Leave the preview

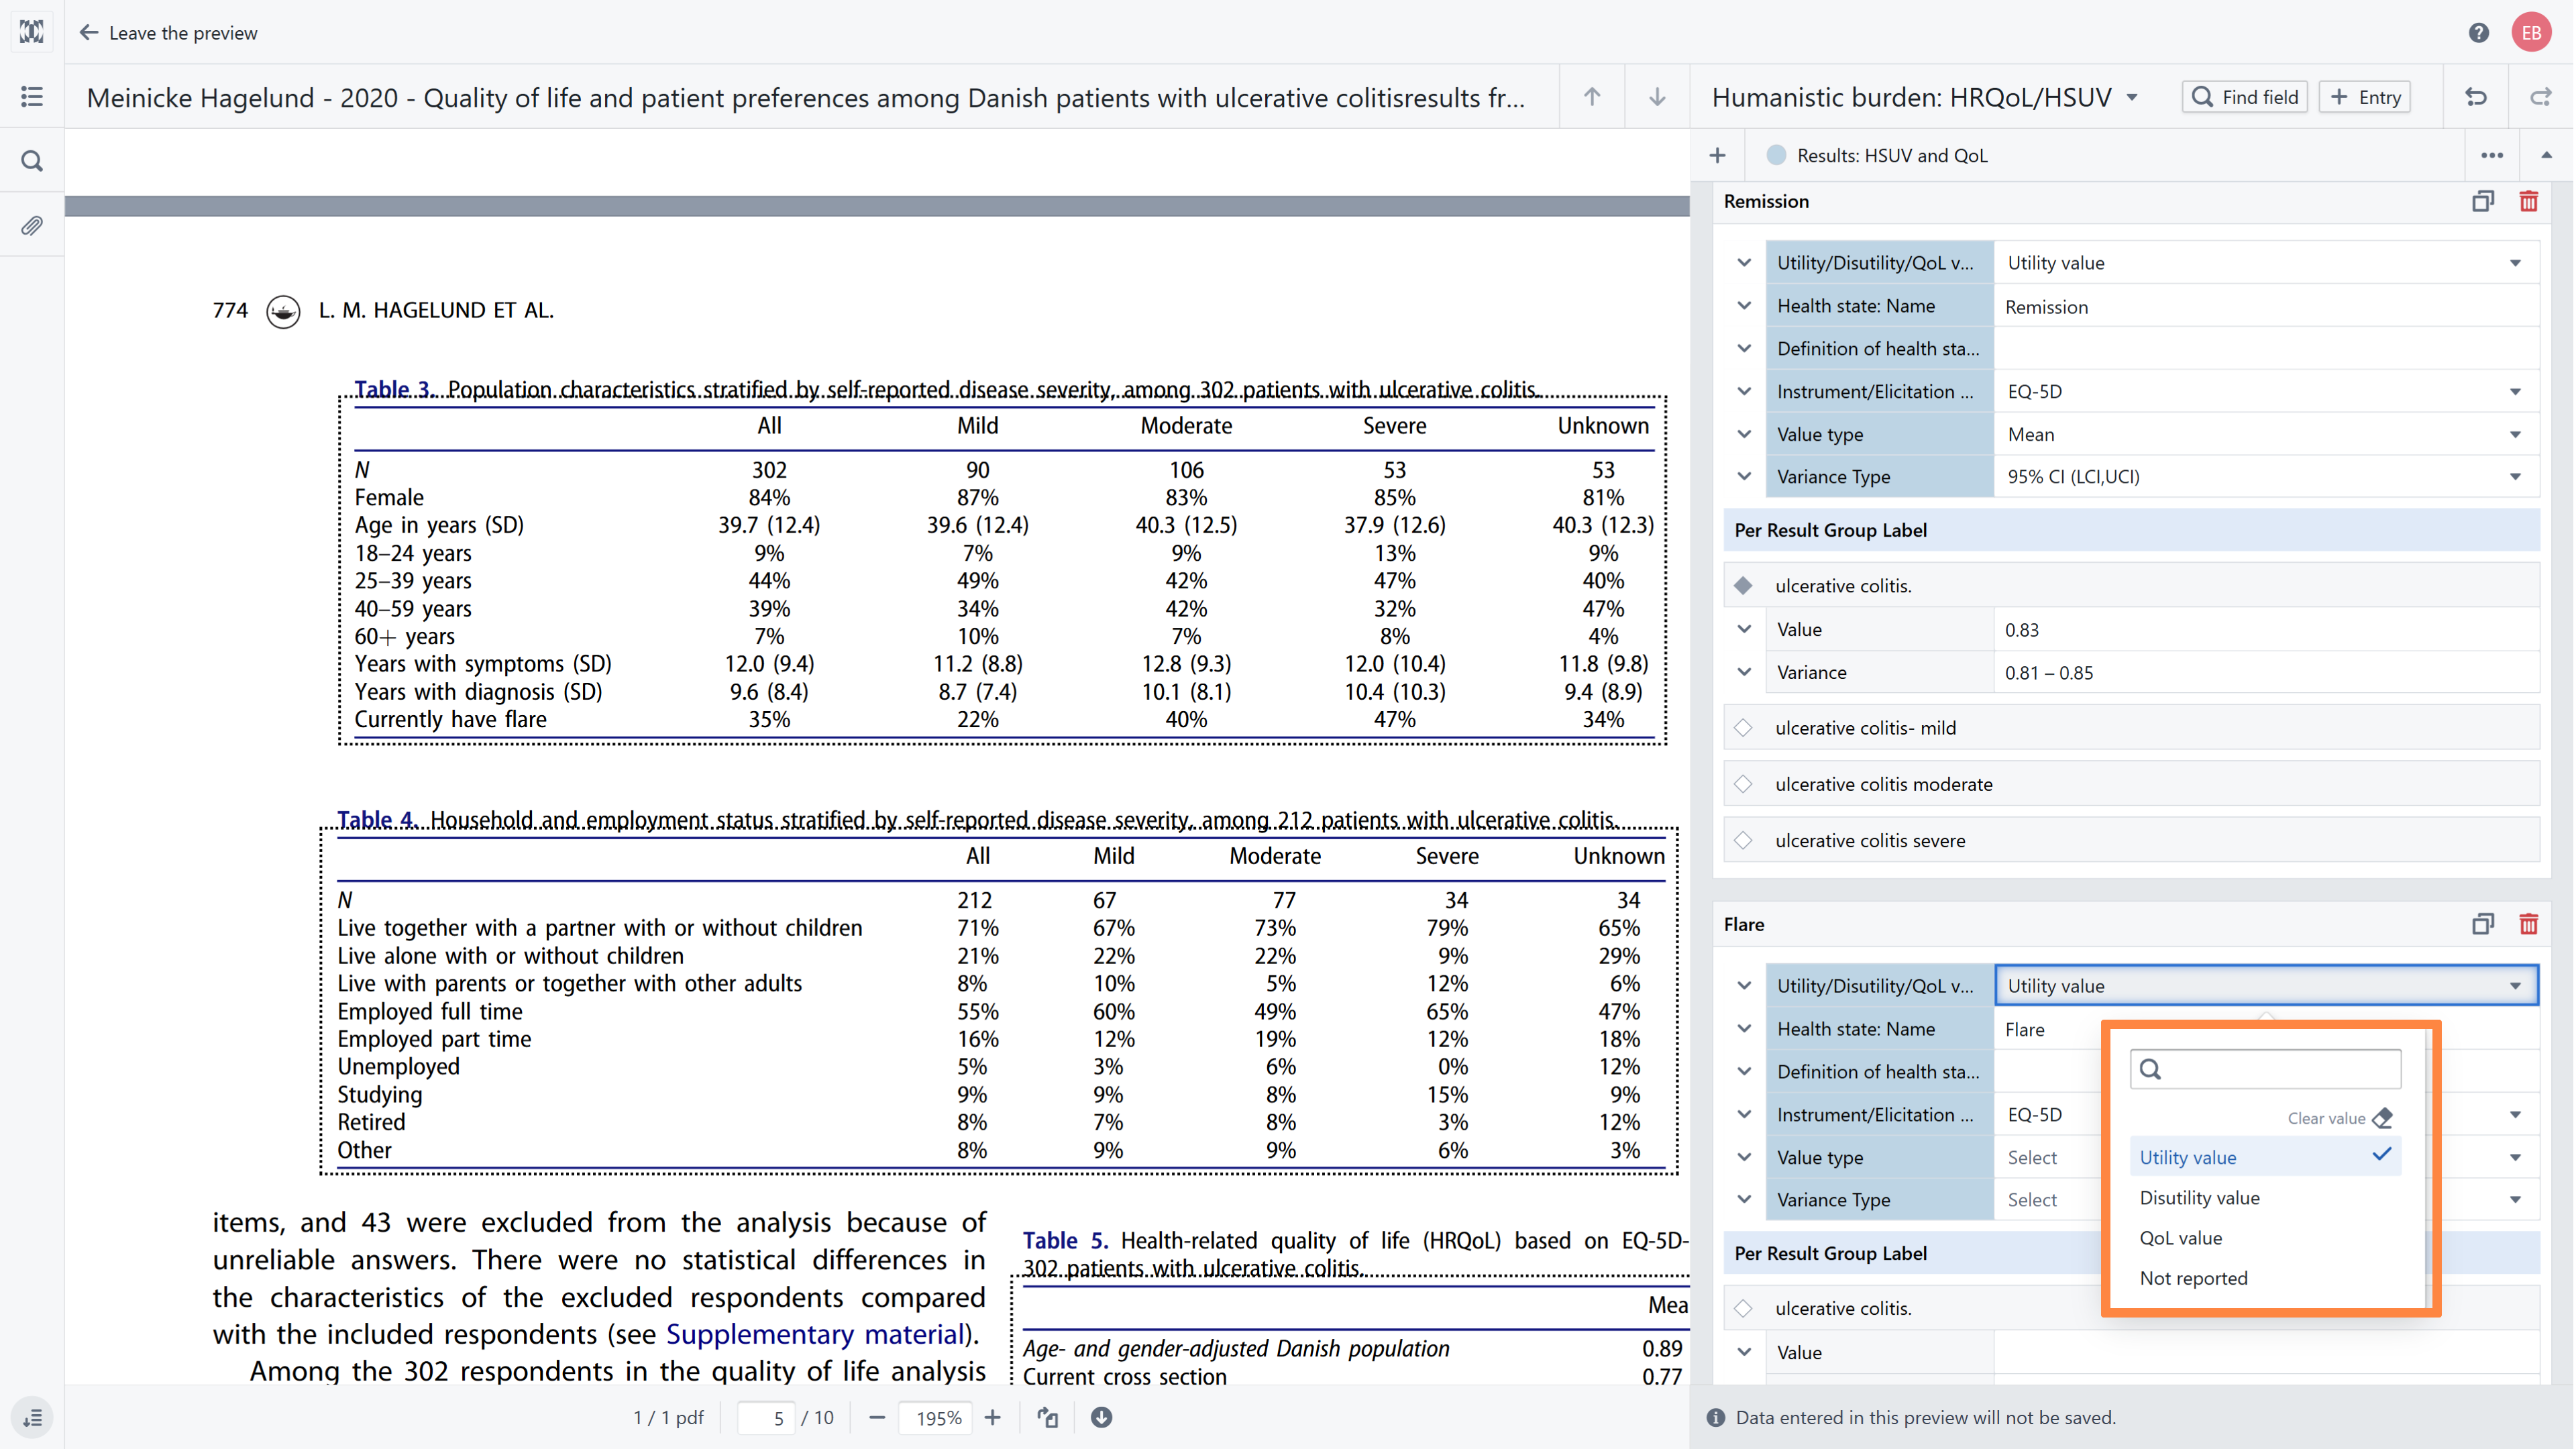169,33
